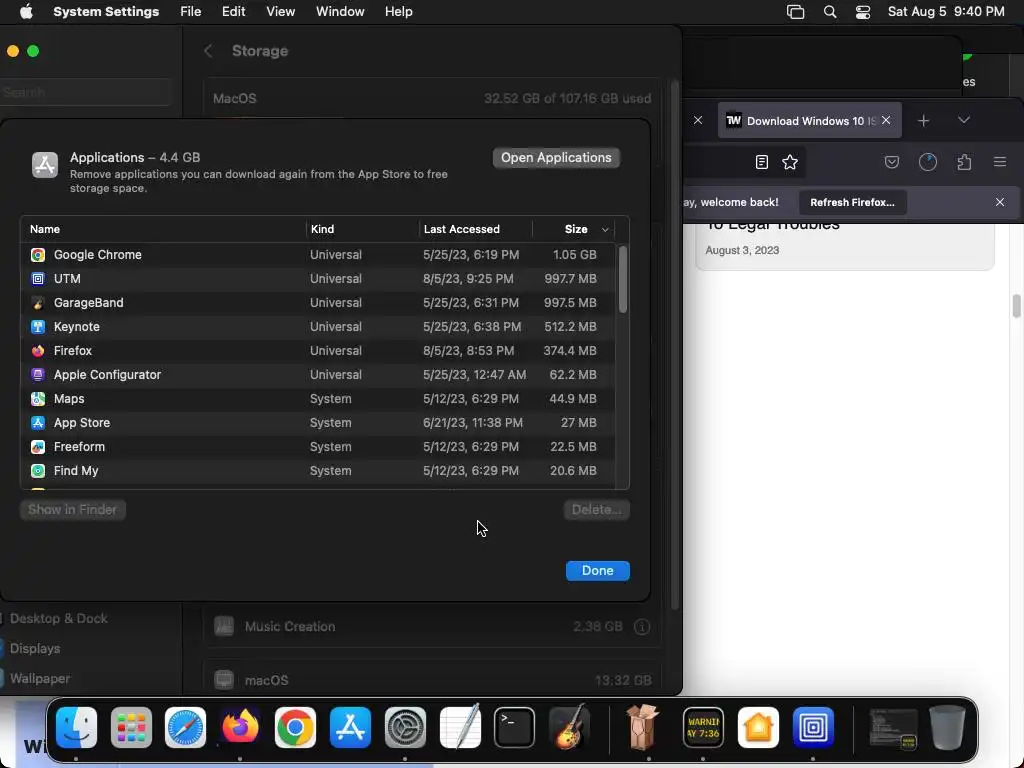The height and width of the screenshot is (768, 1024).
Task: Select the UTM application row
Action: point(317,279)
